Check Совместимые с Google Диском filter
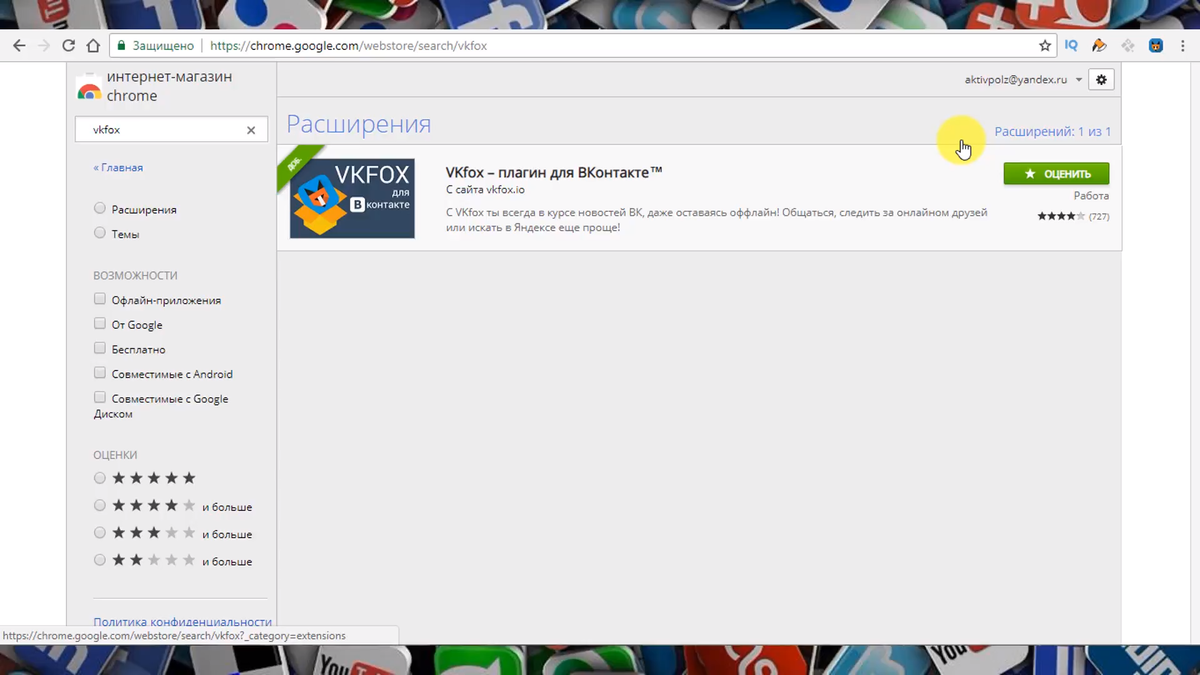 [x=99, y=398]
